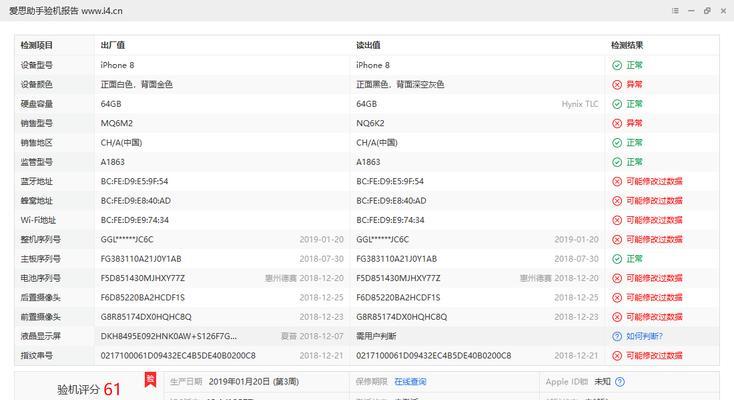
Task: Click the 检测结果 column header
Action: tap(627, 45)
